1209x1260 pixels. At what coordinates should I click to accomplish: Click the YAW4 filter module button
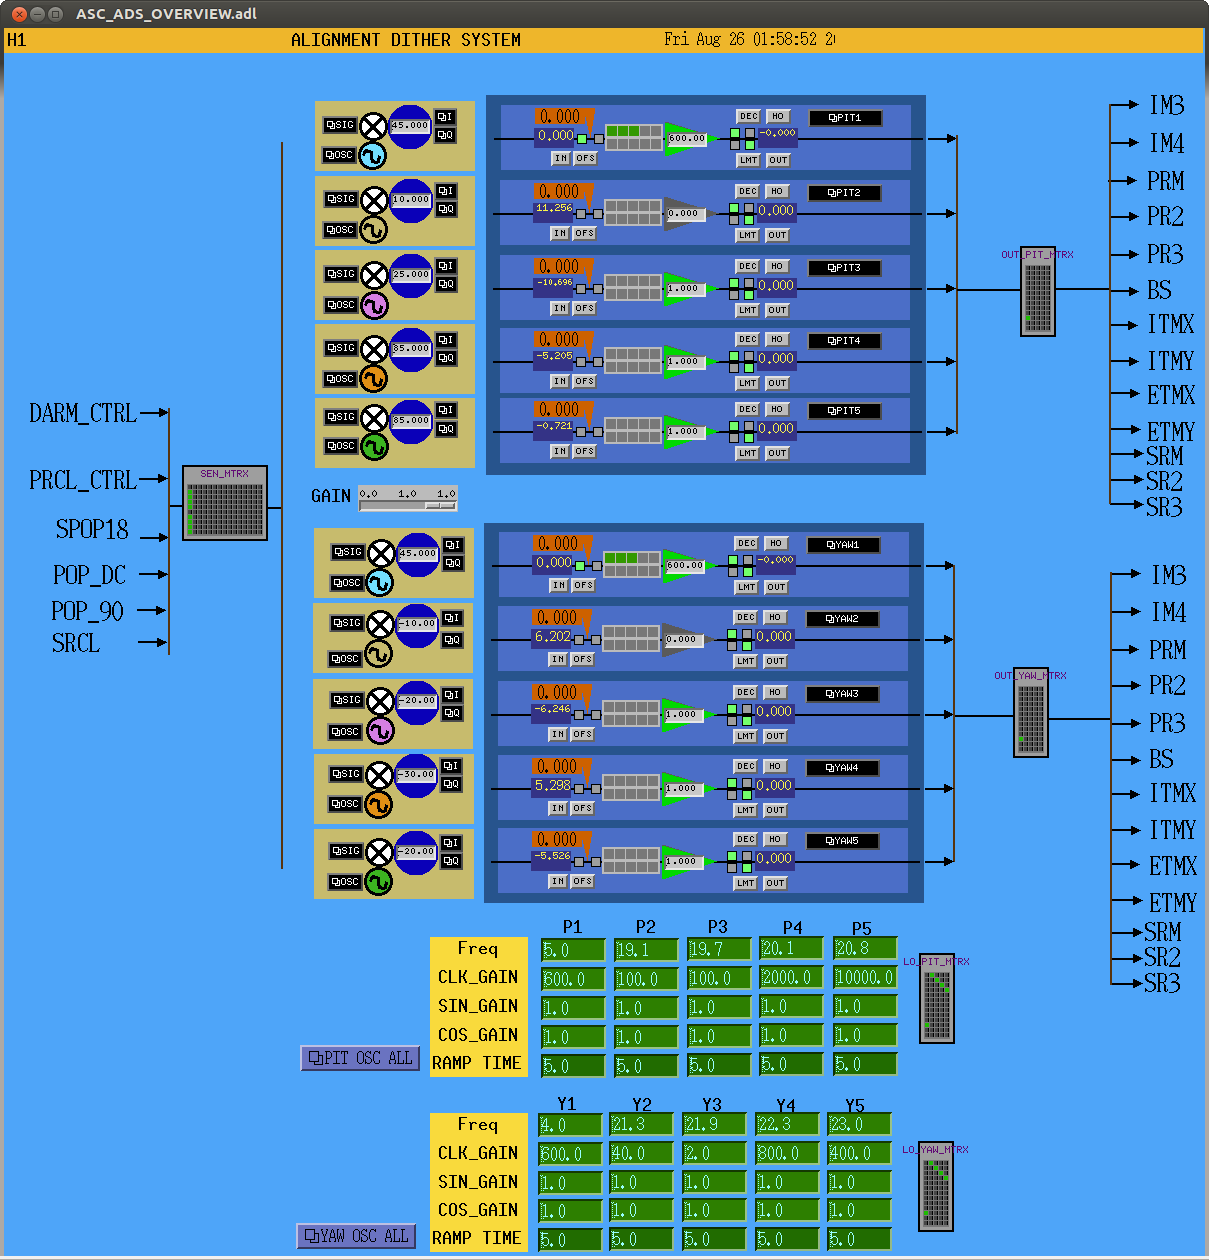coord(841,768)
